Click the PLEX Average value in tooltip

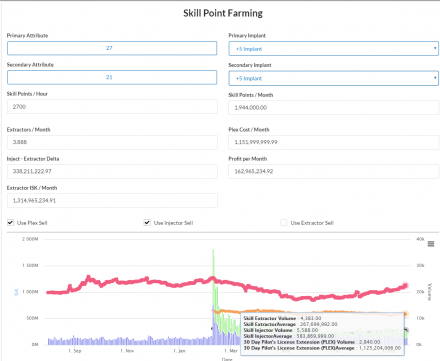(380, 348)
